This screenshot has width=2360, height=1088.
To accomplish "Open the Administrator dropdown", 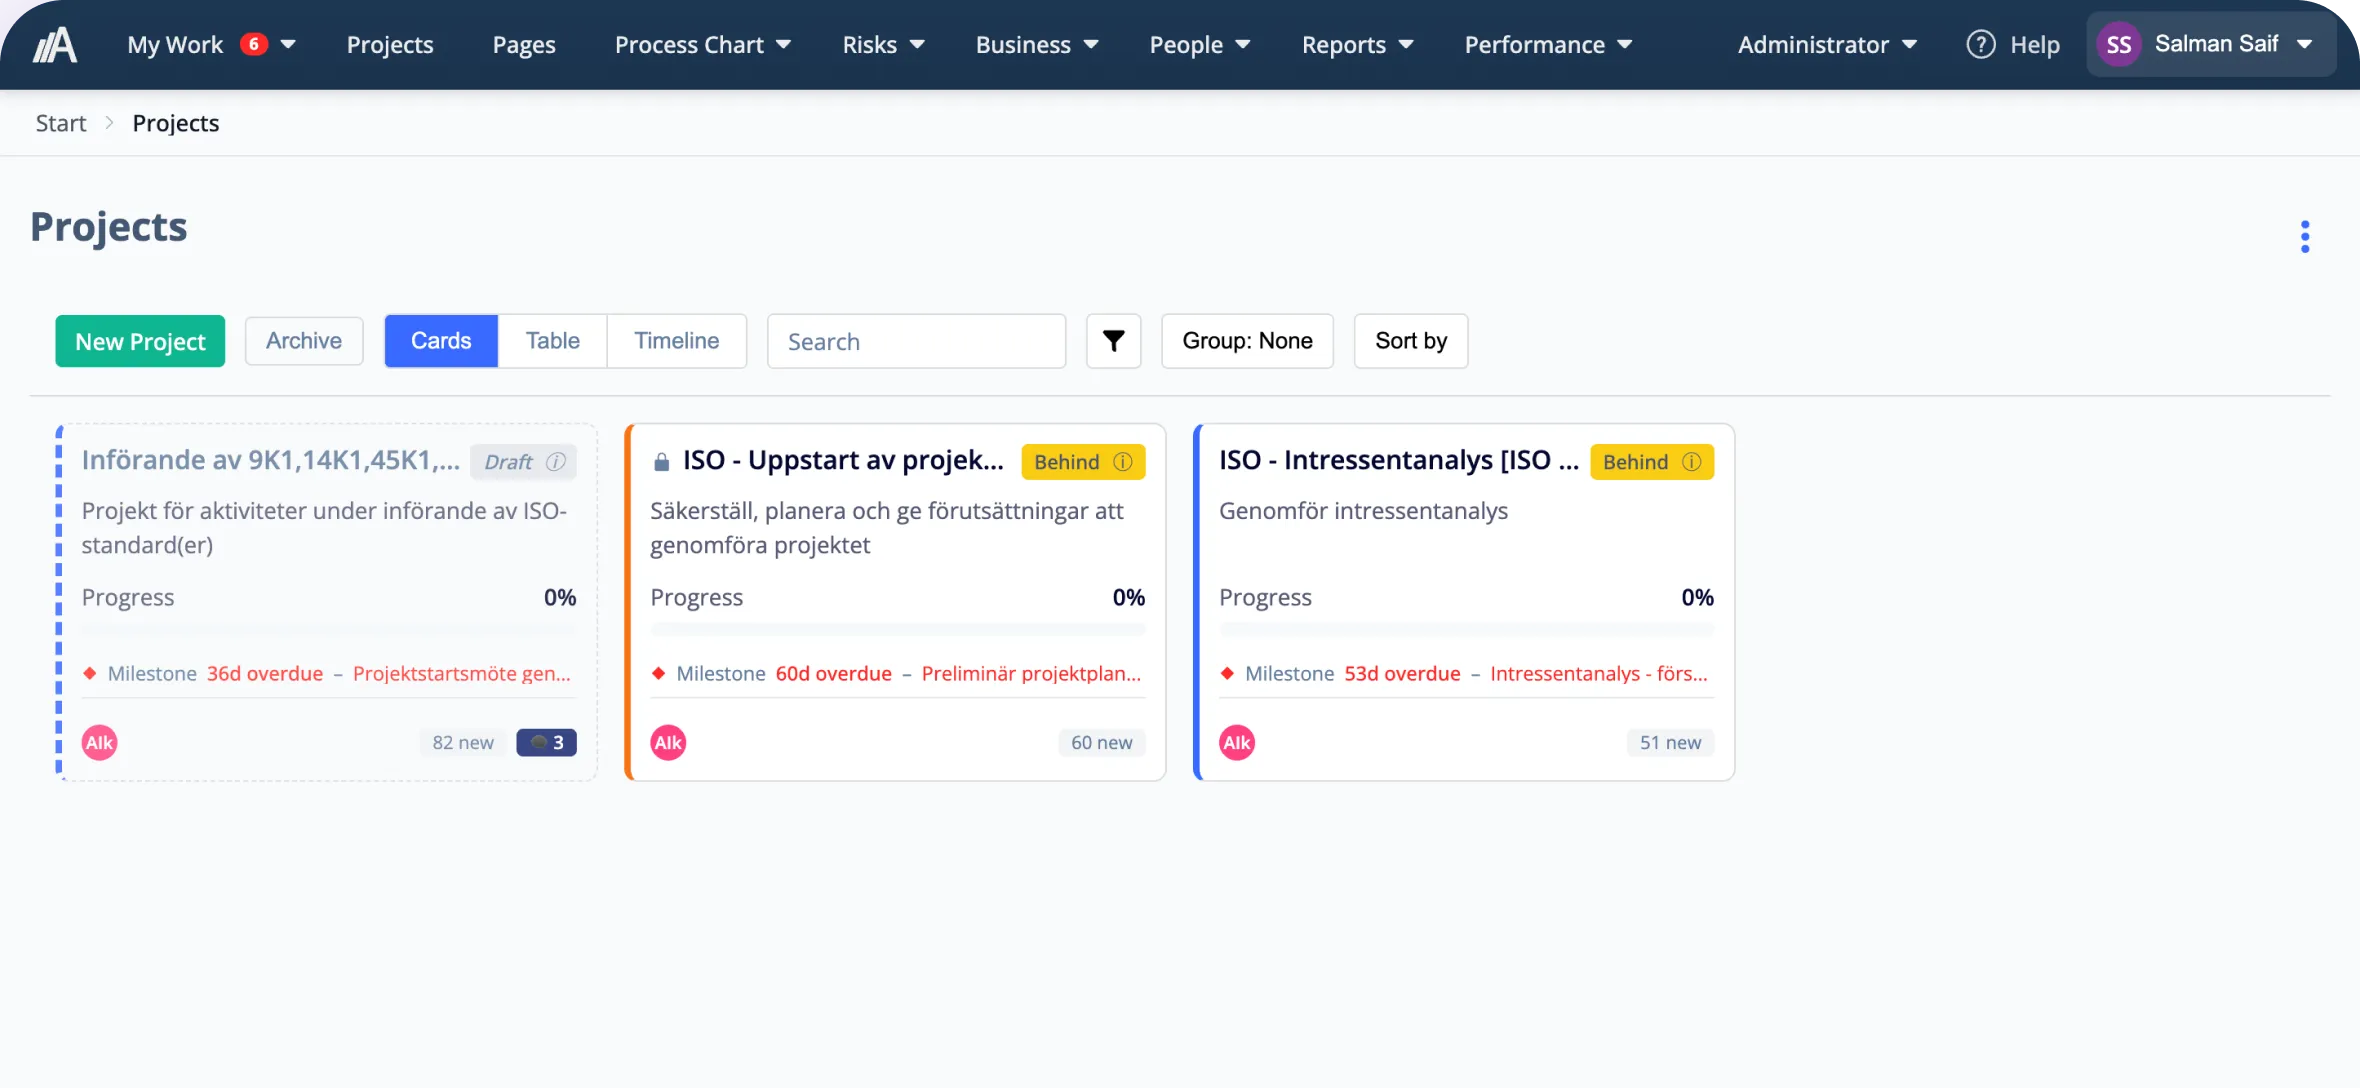I will tap(1827, 45).
